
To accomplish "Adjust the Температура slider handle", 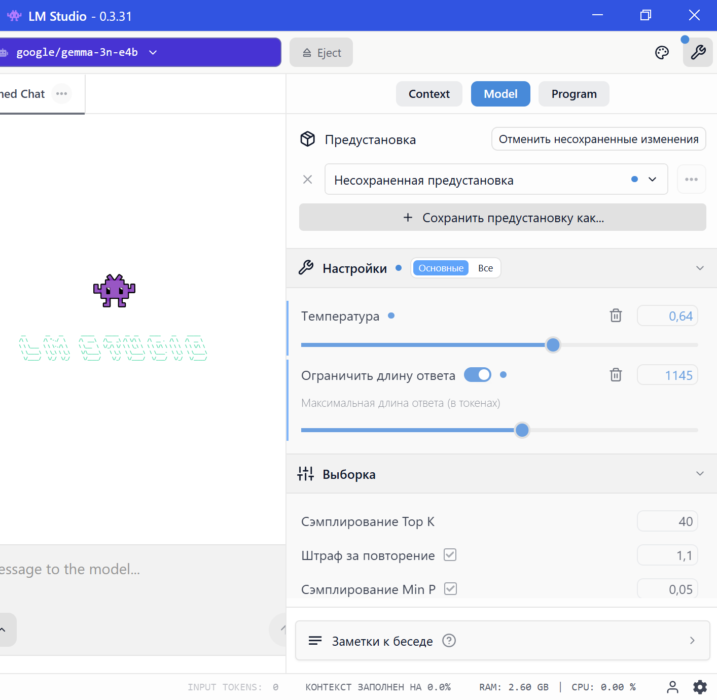I will [x=553, y=345].
